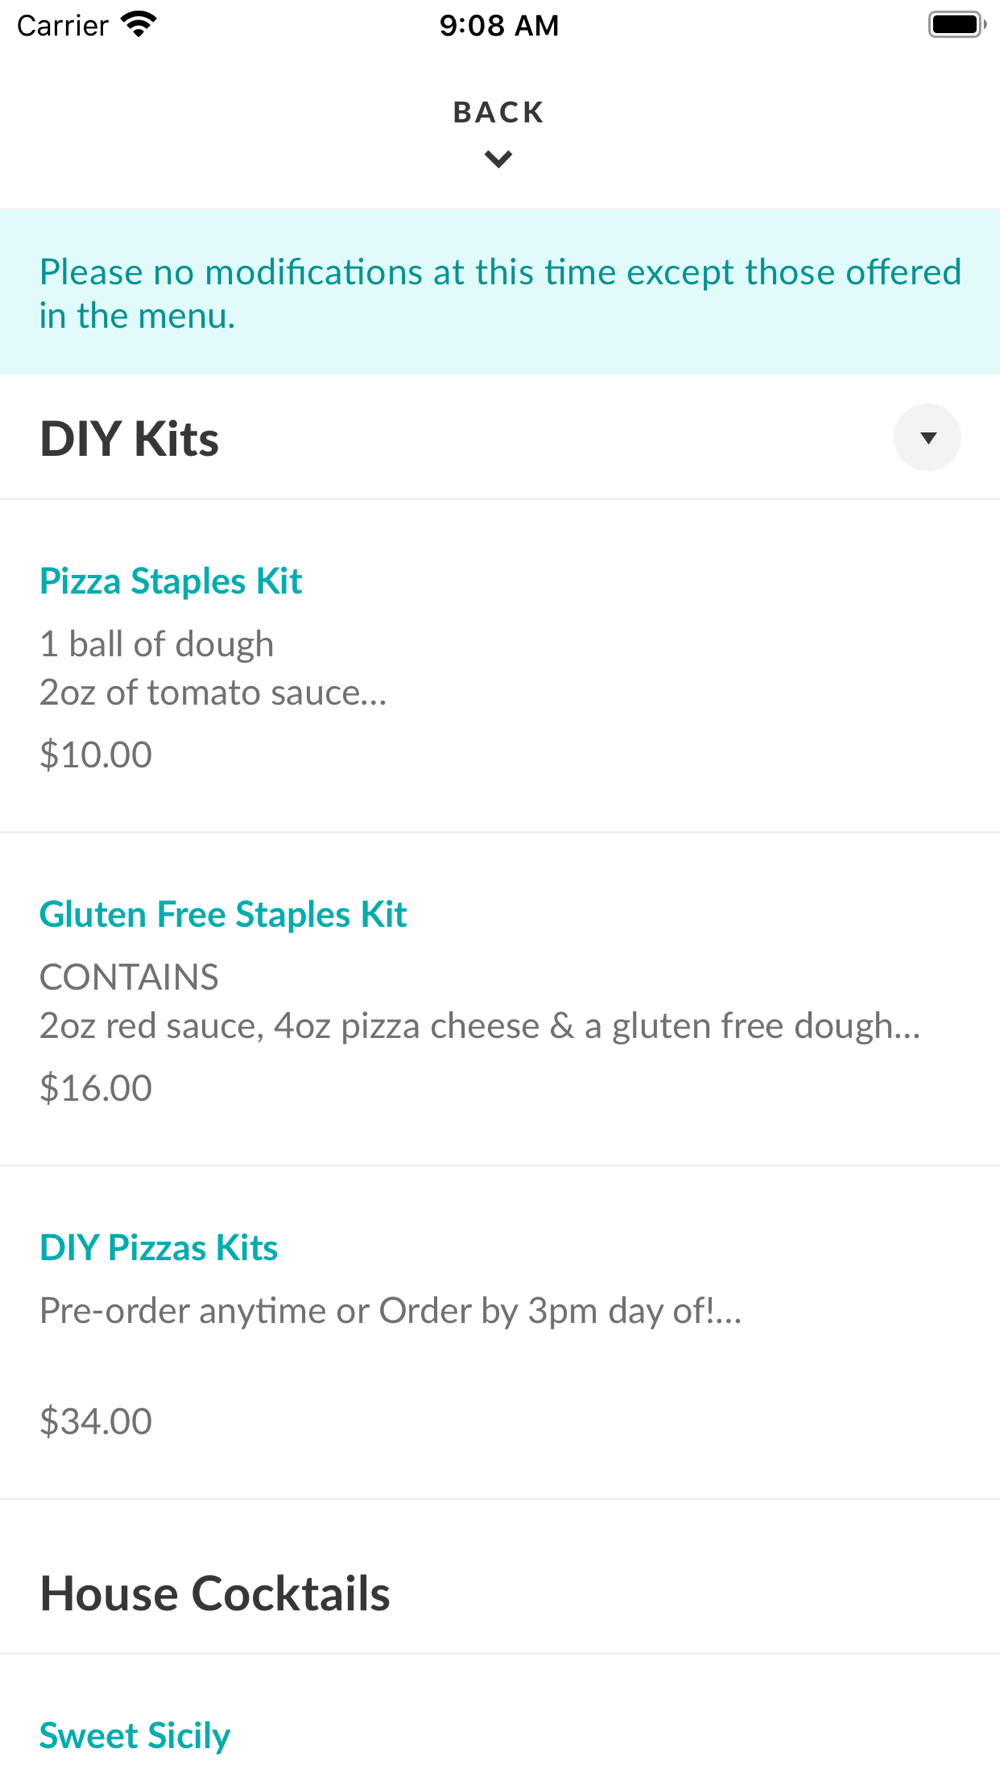
Task: Open the DIY Pizzas Kits item
Action: (x=159, y=1247)
